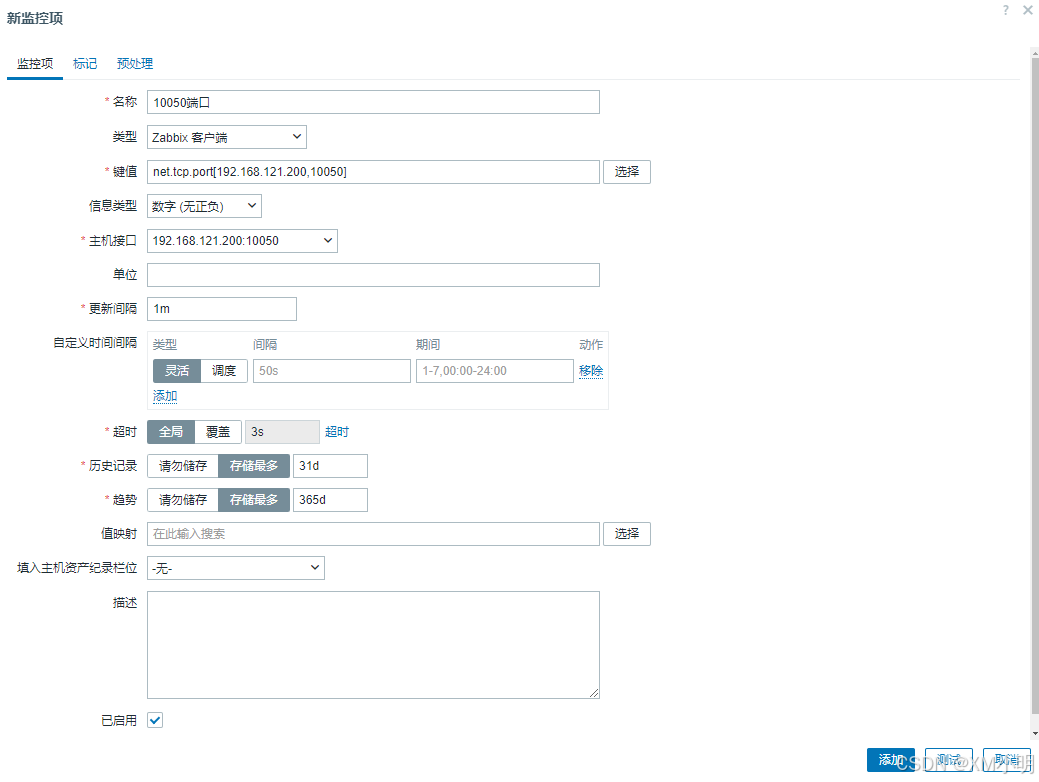The image size is (1039, 782).
Task: Close the new item dialog
Action: tap(1027, 10)
